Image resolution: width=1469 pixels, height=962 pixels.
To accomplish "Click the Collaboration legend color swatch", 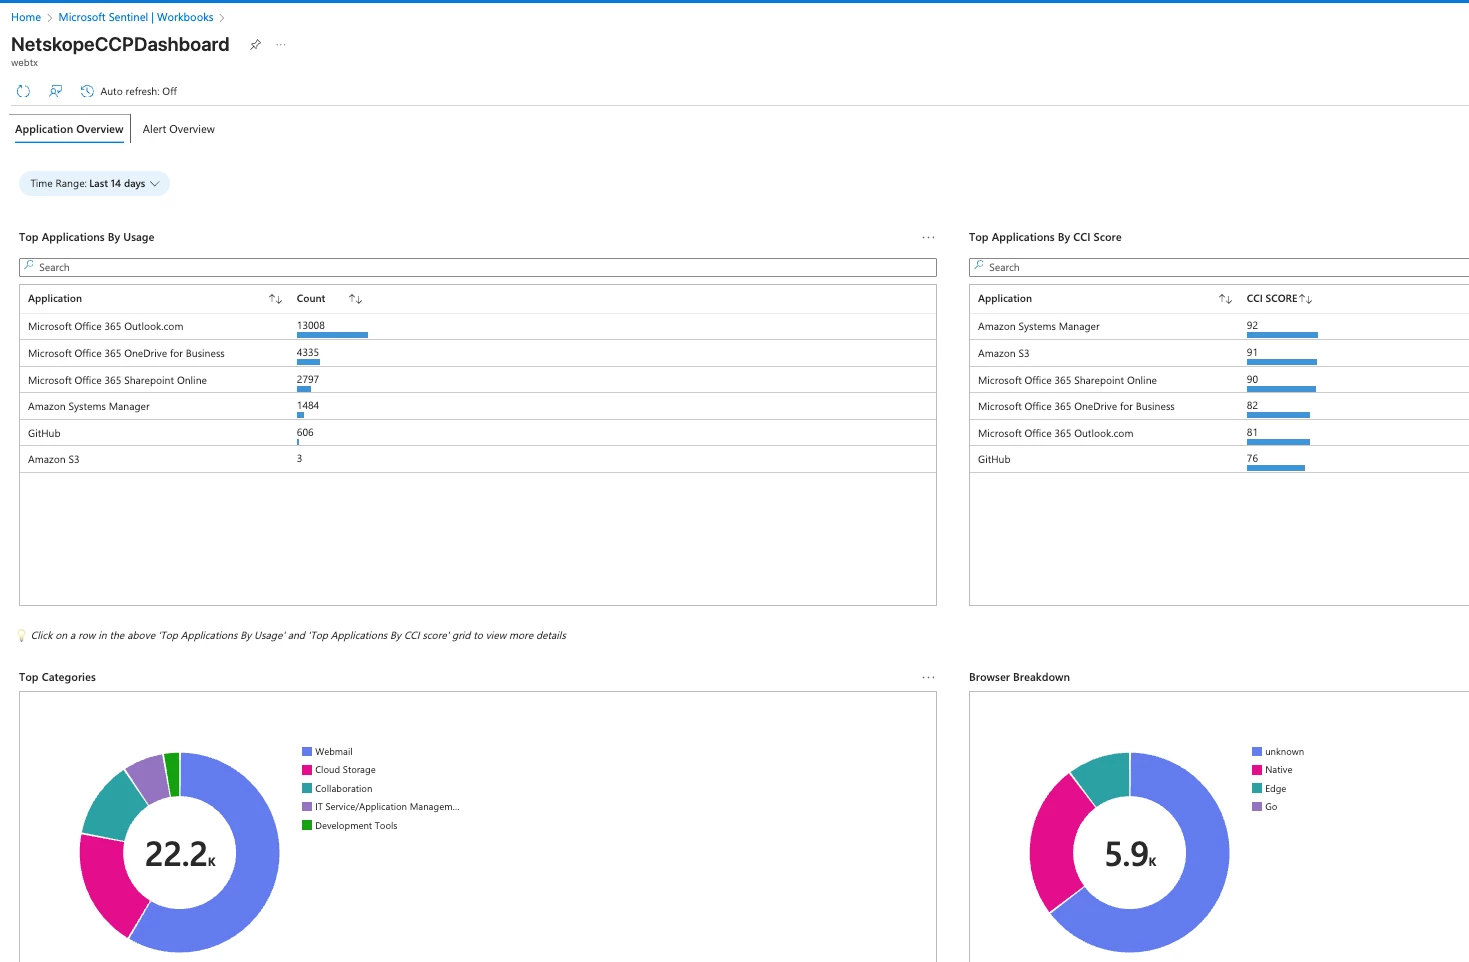I will [307, 788].
